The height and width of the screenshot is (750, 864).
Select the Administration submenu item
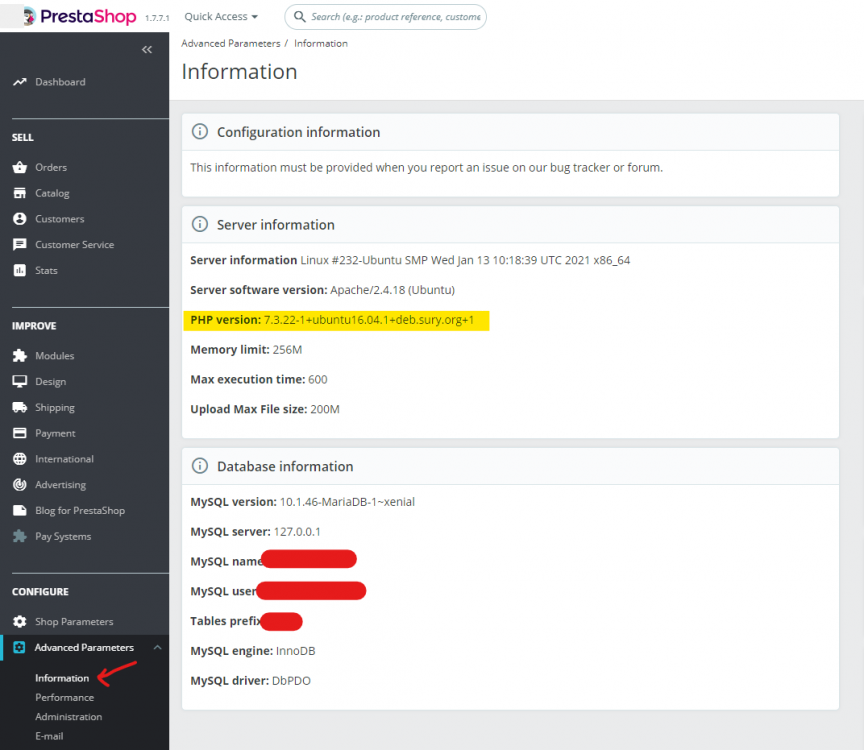(68, 716)
